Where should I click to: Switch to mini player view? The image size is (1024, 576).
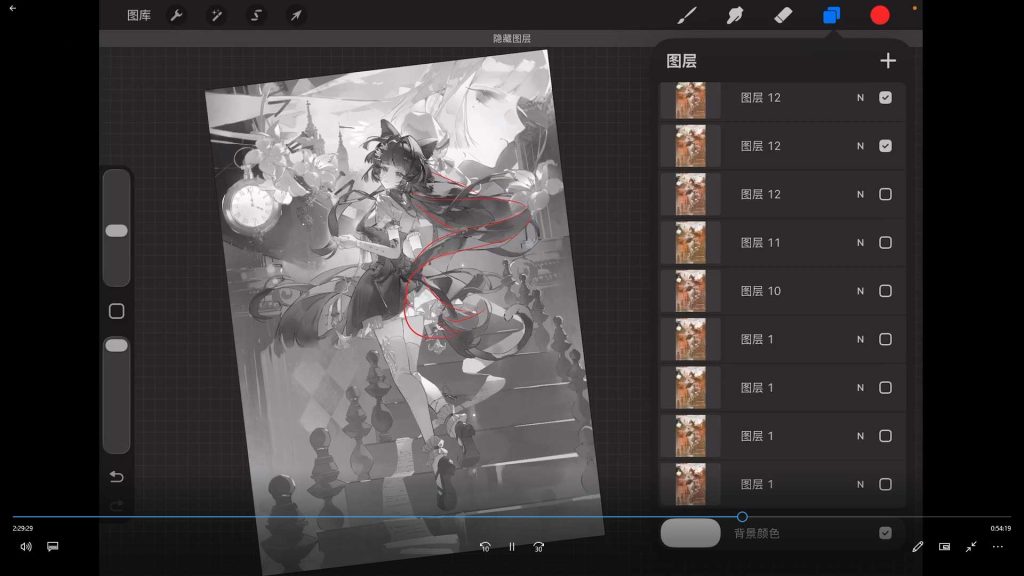click(944, 547)
